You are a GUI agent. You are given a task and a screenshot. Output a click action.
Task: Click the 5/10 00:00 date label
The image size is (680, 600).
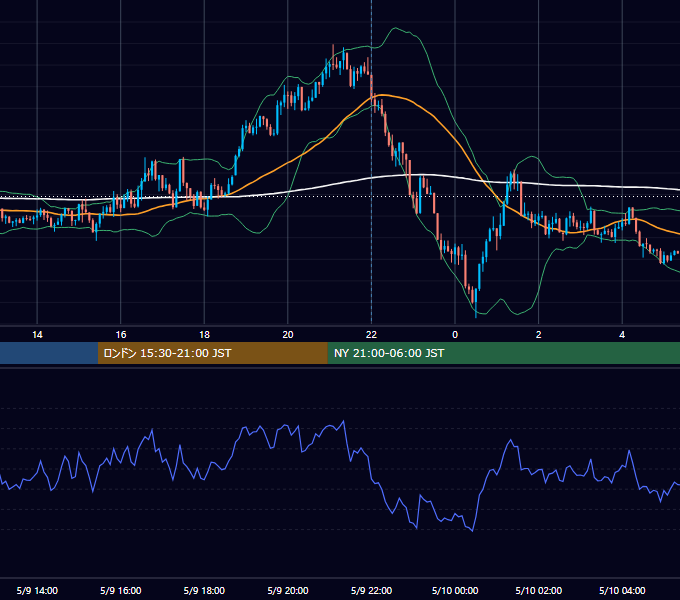point(455,590)
